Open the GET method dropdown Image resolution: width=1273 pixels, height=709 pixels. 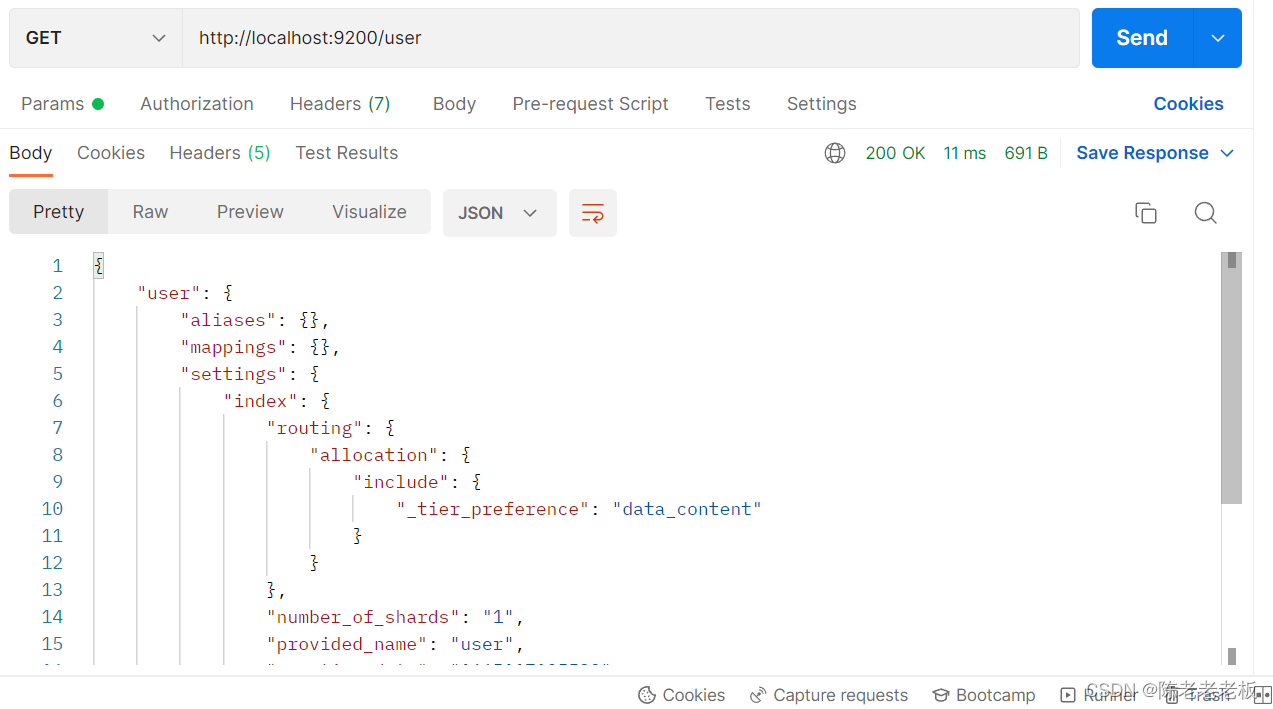click(96, 38)
